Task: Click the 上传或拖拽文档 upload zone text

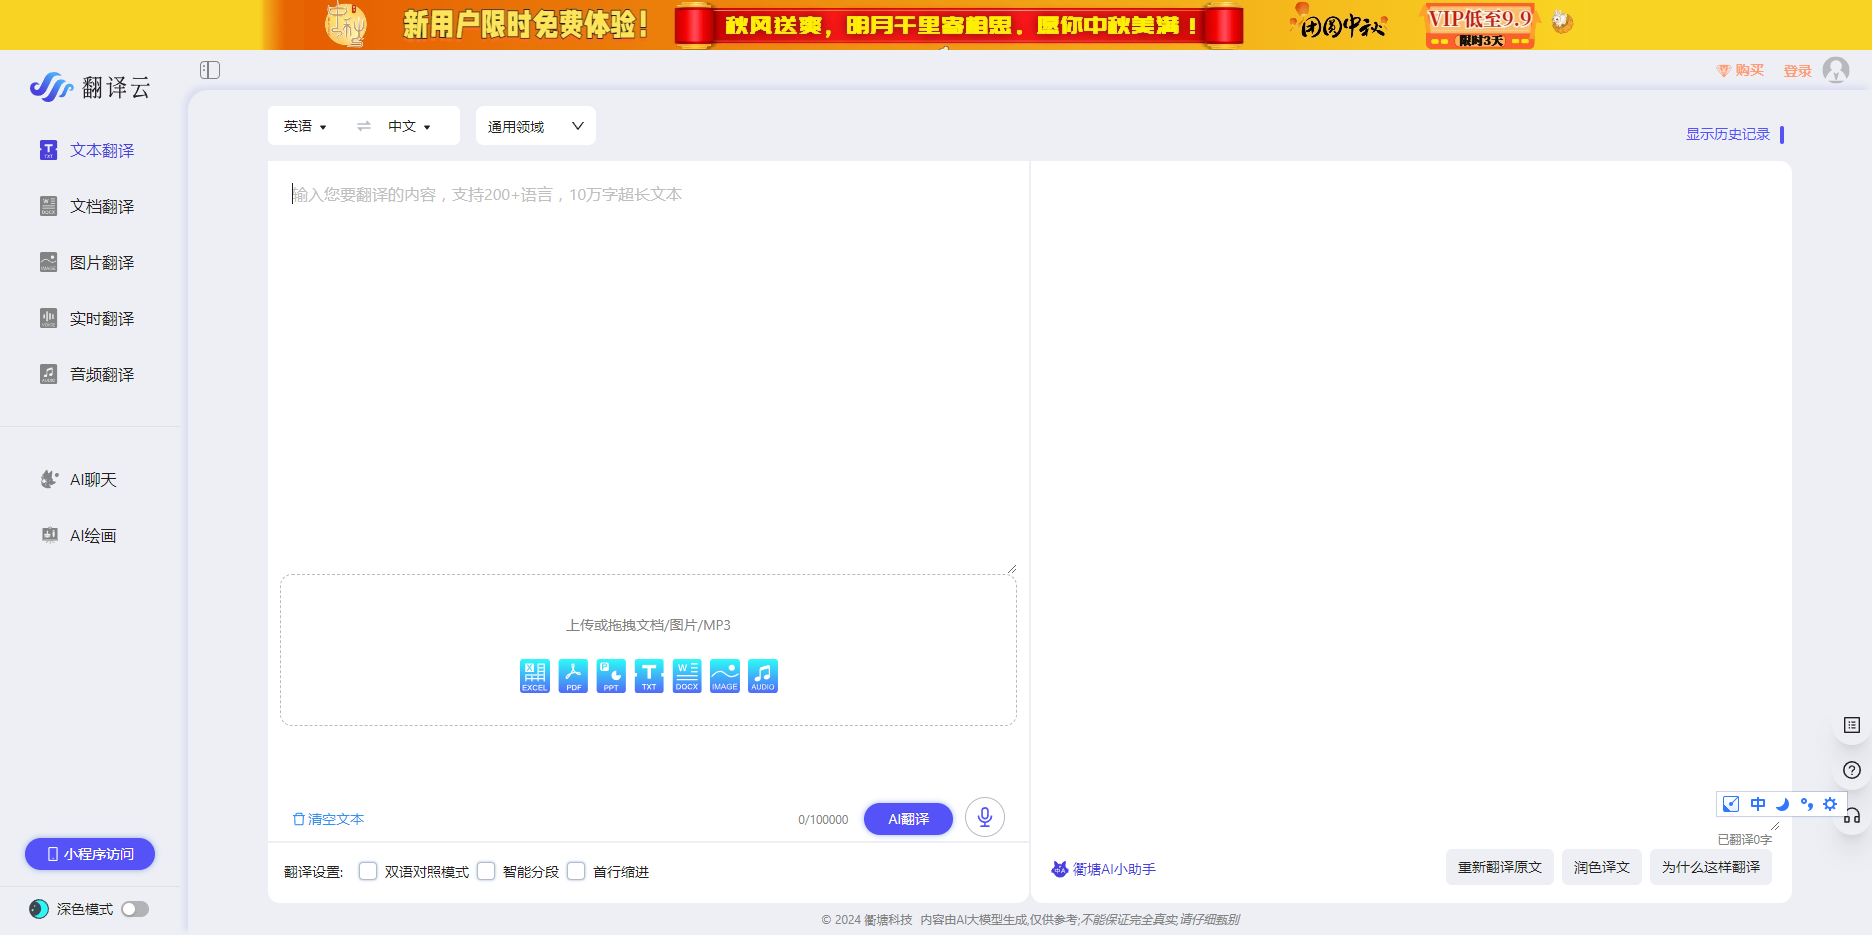Action: 648,625
